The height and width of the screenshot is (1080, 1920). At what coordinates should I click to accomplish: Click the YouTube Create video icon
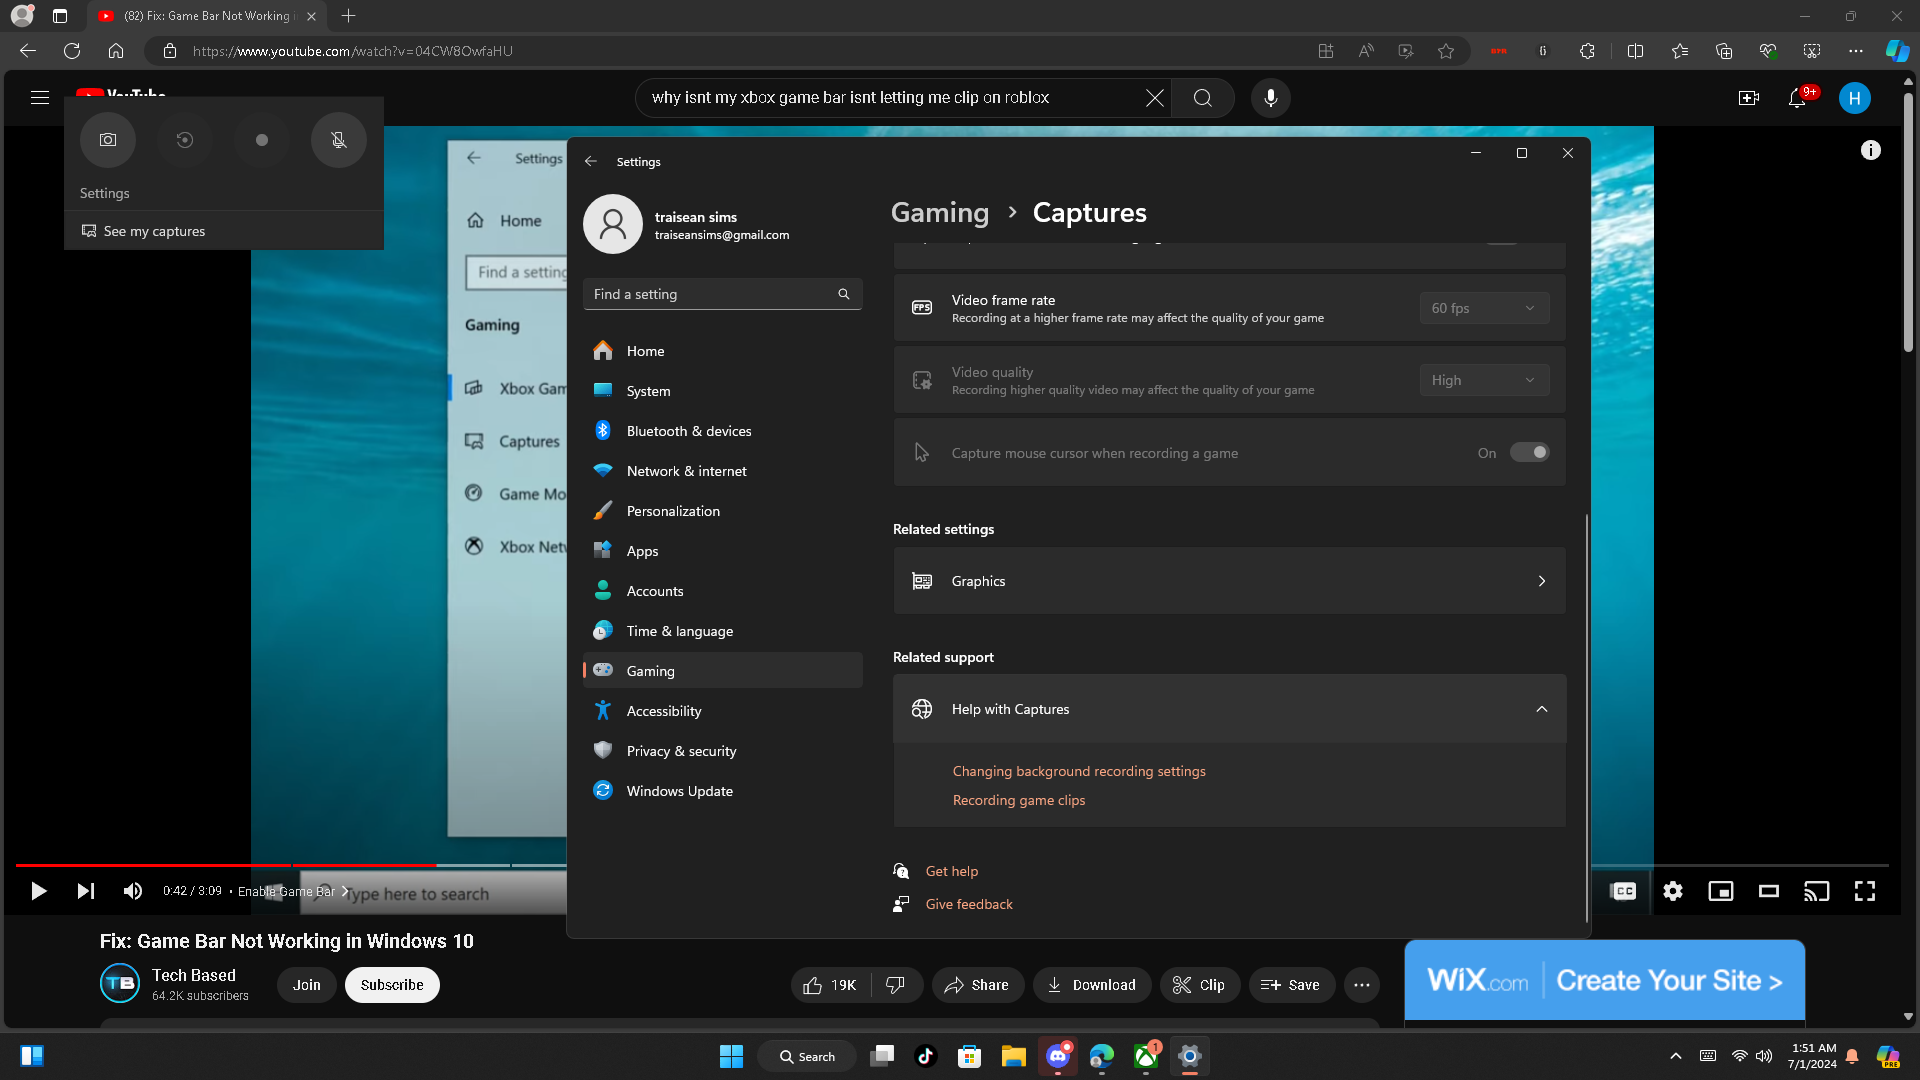[x=1749, y=98]
